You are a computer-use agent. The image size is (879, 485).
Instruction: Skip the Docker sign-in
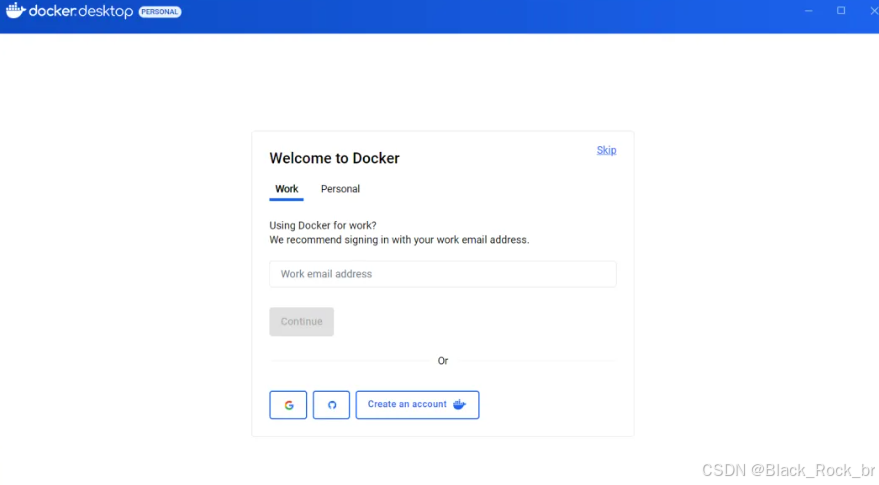[x=606, y=150]
